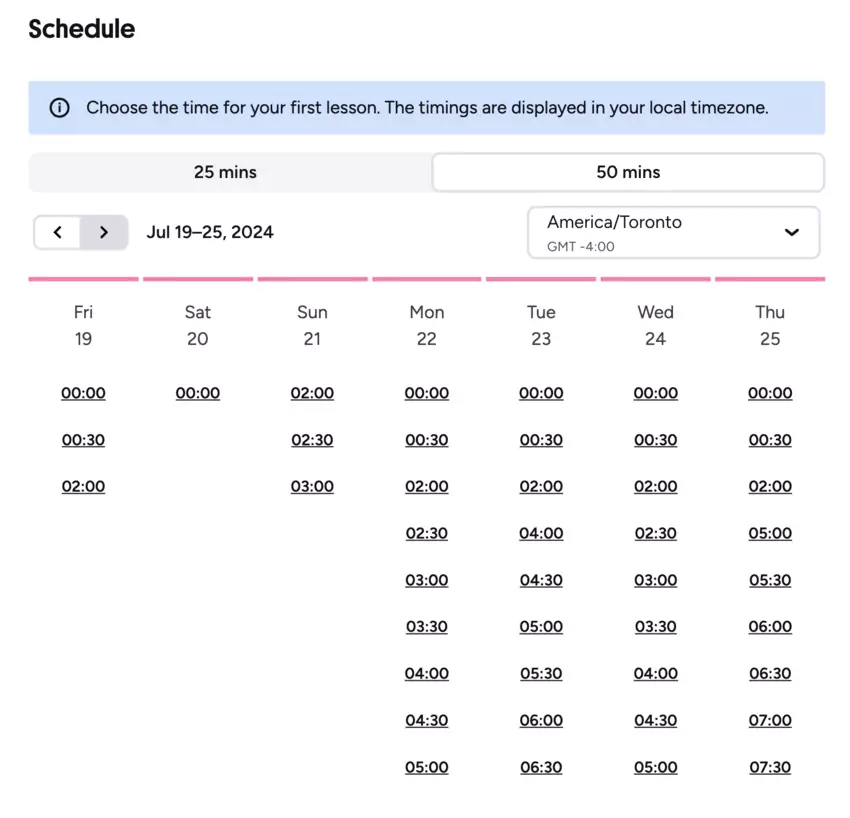Image resolution: width=850 pixels, height=818 pixels.
Task: Select 06:30 on Tuesday 23
Action: [x=541, y=767]
